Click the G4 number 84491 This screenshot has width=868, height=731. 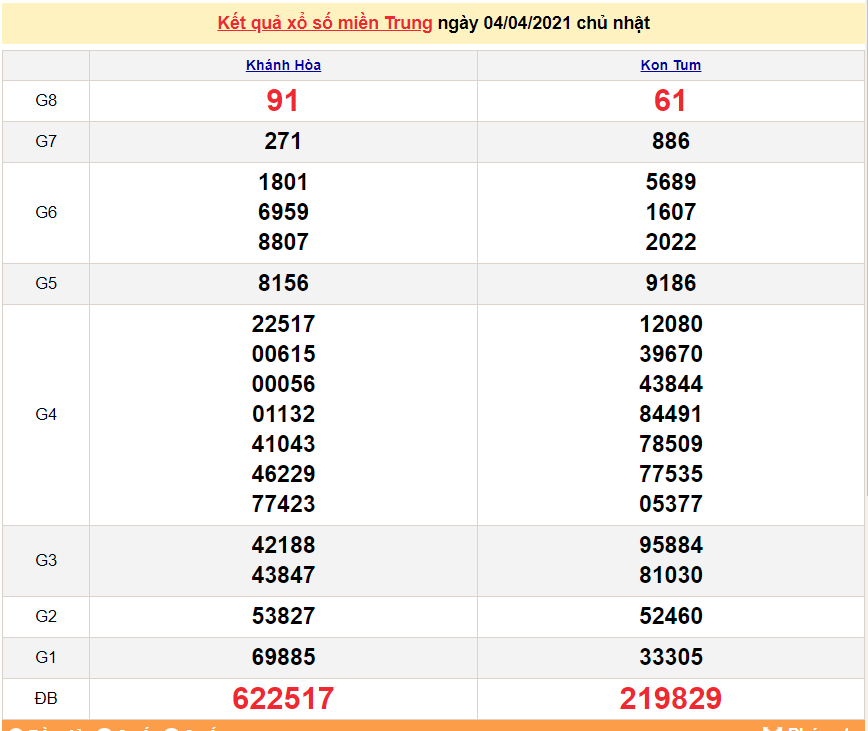point(670,414)
